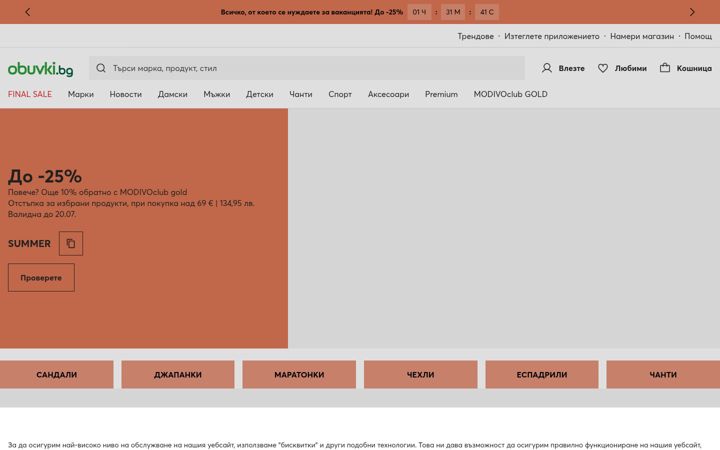Open the Аксесоари menu
The image size is (720, 450).
(388, 94)
